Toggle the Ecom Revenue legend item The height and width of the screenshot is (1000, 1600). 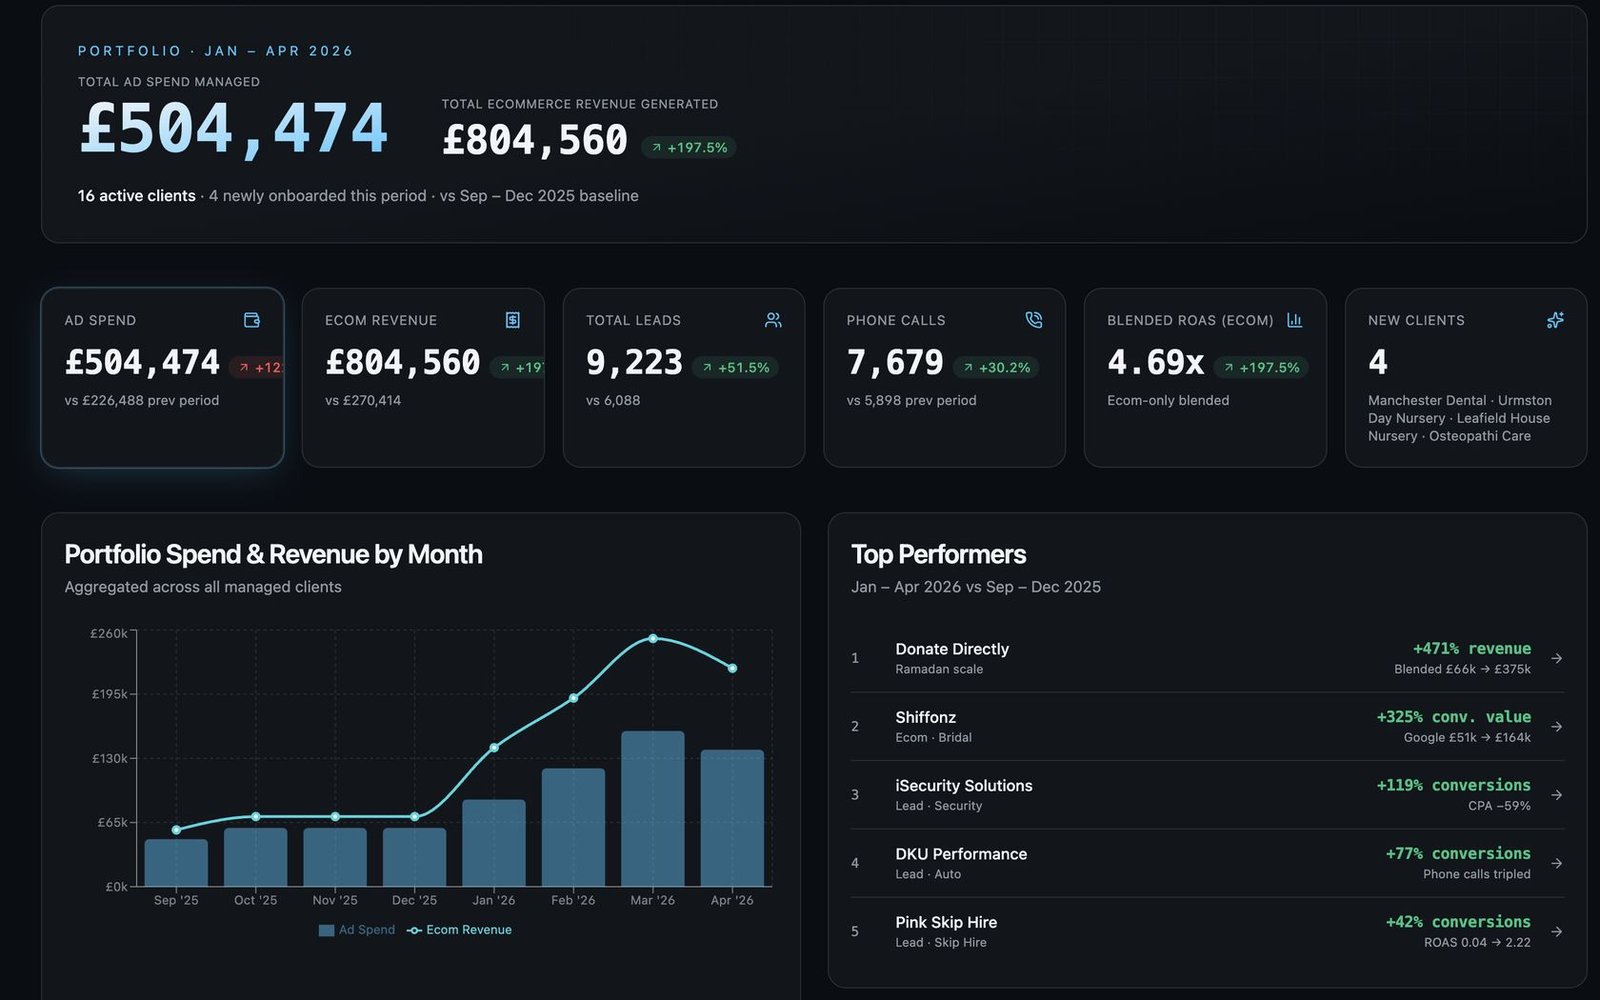tap(459, 930)
